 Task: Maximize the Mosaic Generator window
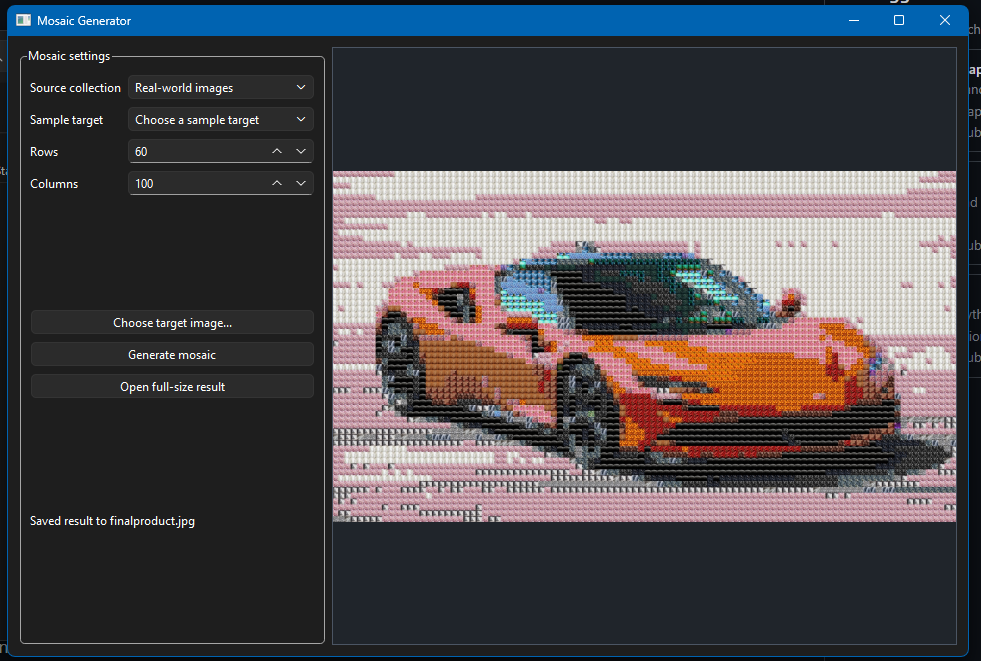point(899,21)
